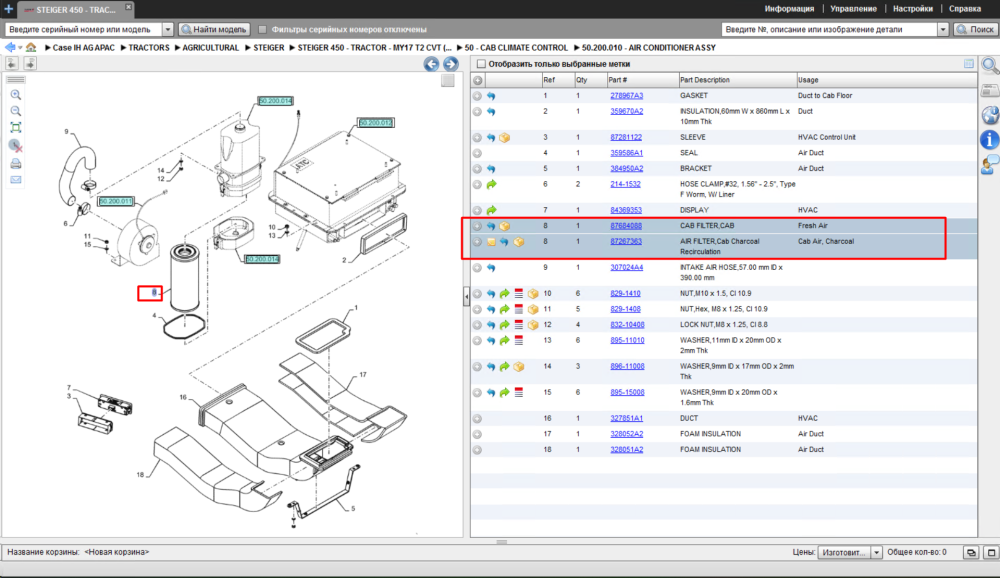This screenshot has width=1000, height=578.
Task: Click the serial number input field
Action: tap(84, 29)
